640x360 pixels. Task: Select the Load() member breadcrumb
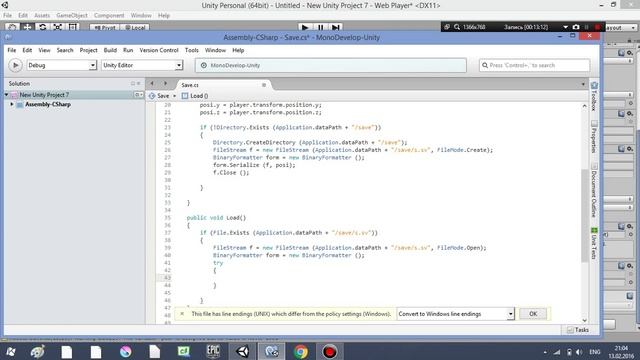[x=196, y=96]
